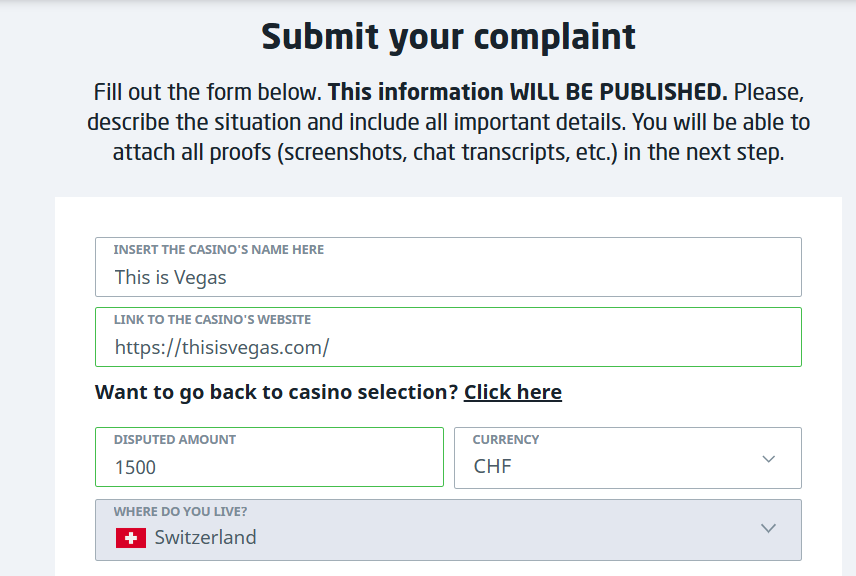Click the 1500 amount value
Image resolution: width=856 pixels, height=576 pixels.
(x=136, y=467)
